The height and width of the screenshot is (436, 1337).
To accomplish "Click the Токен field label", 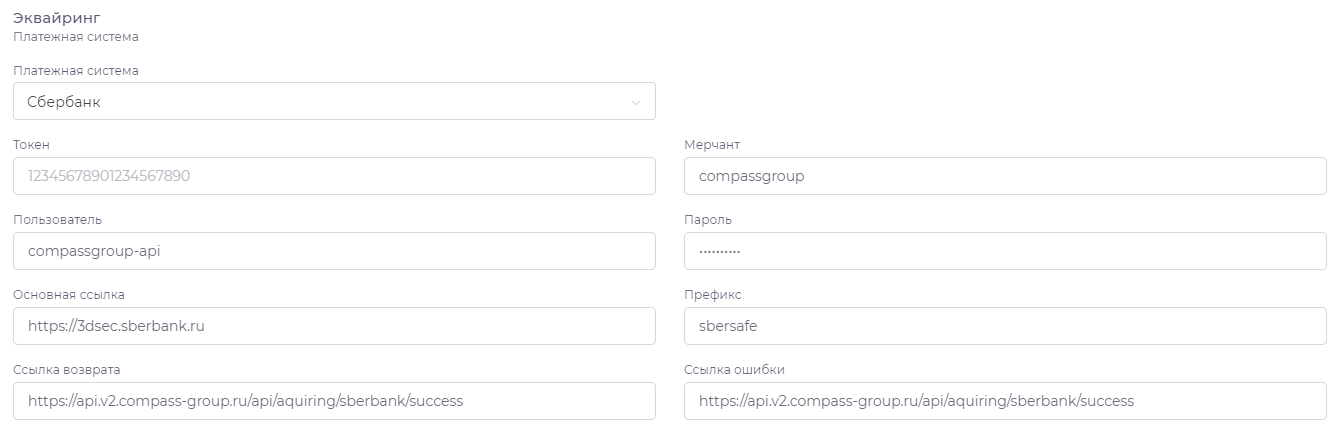I will point(31,145).
